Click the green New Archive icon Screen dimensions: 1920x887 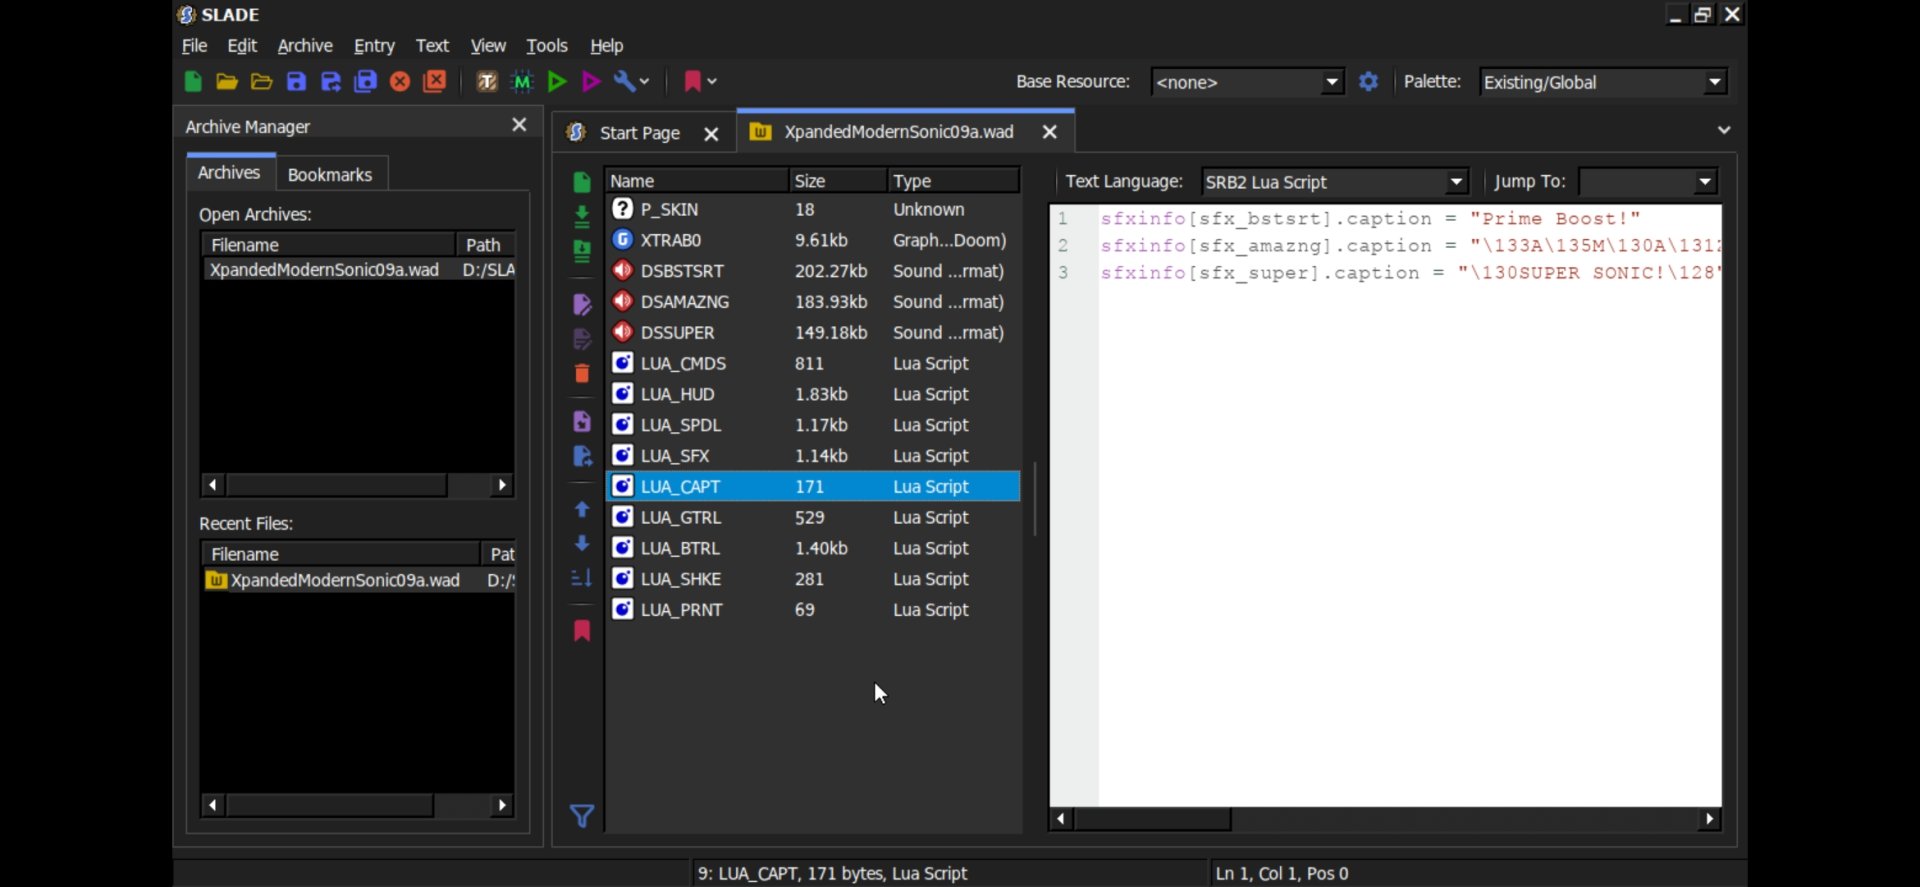(x=193, y=82)
